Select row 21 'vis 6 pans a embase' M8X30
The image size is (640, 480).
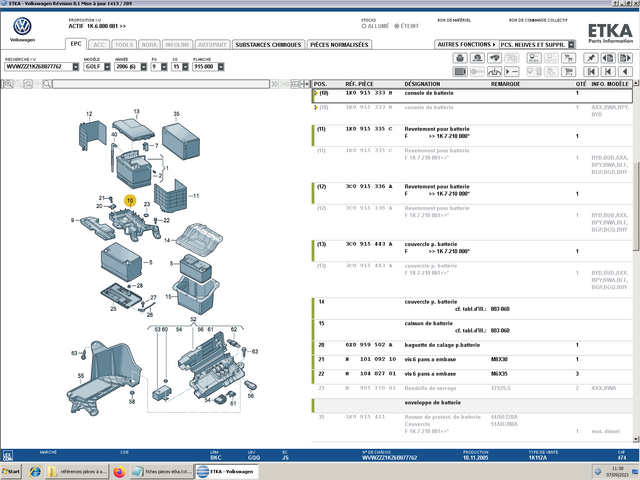[472, 362]
